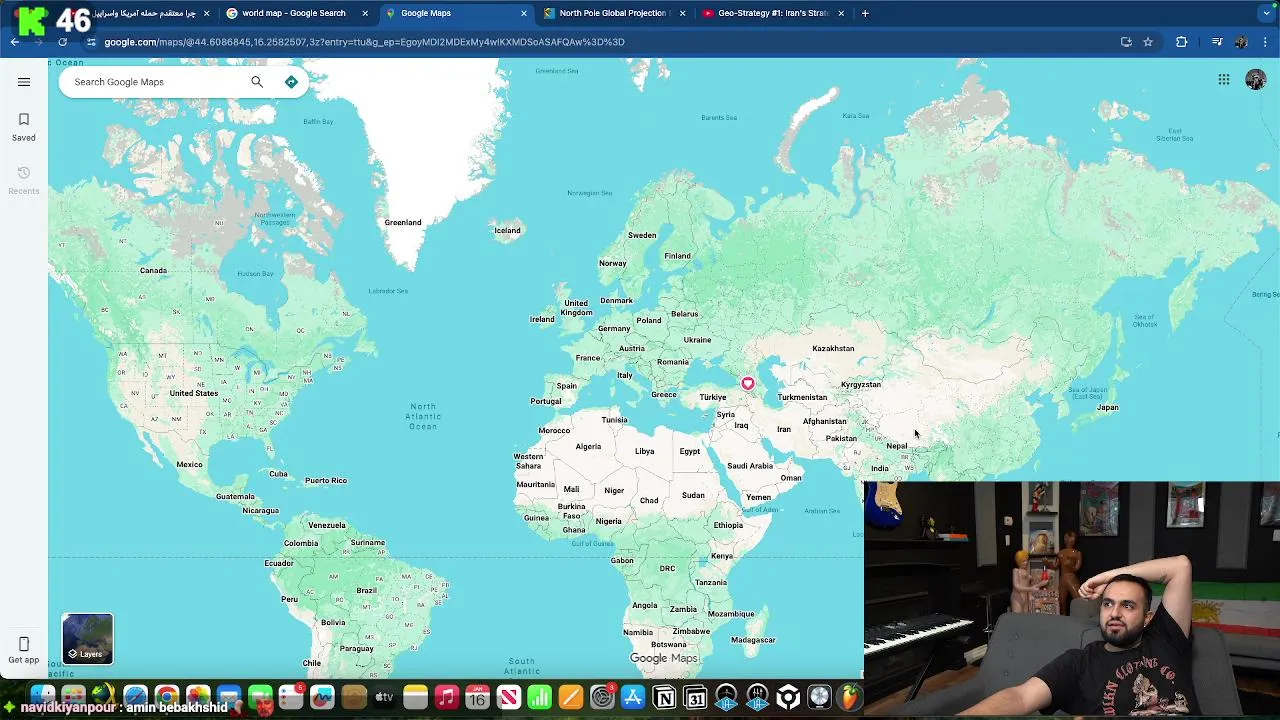Reload the page in the browser

click(62, 42)
